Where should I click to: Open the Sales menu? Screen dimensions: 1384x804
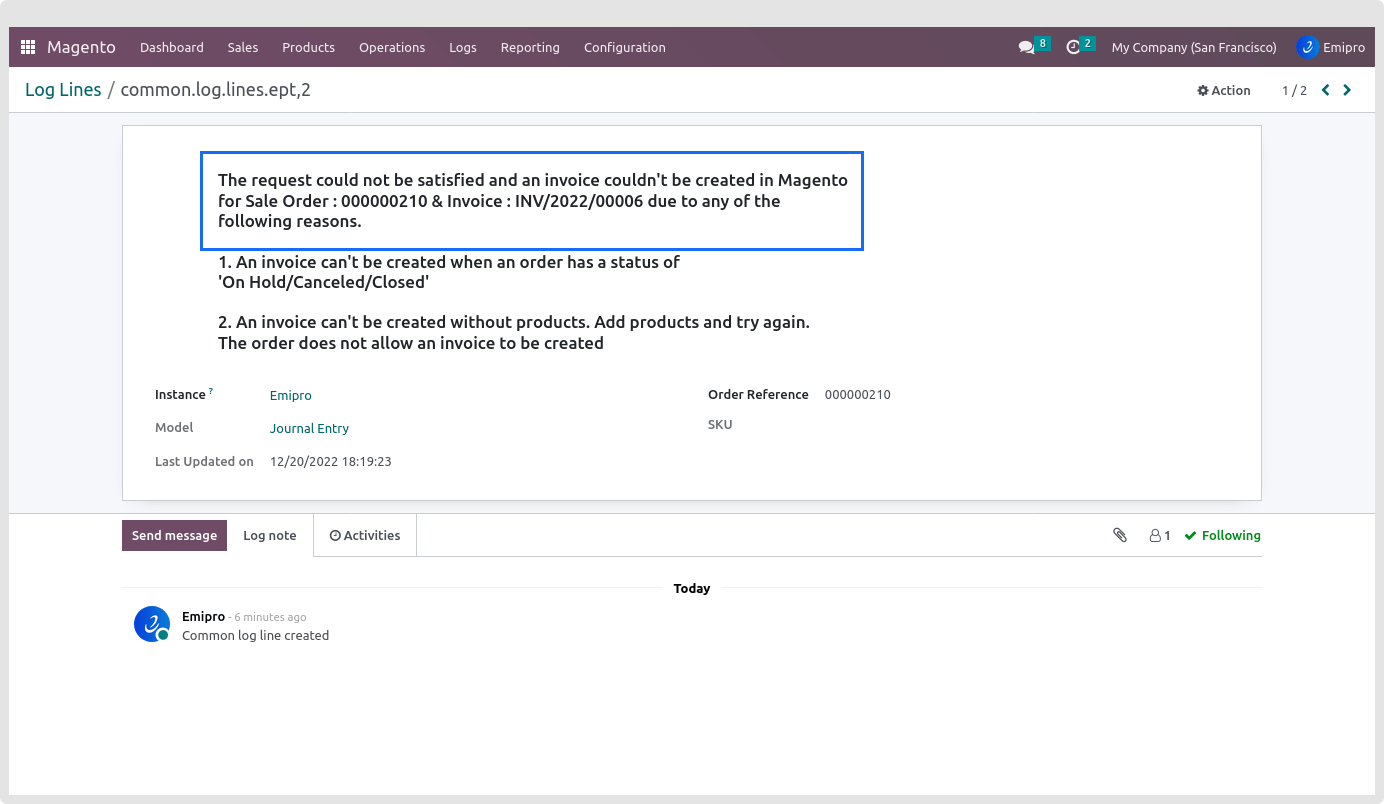coord(242,47)
